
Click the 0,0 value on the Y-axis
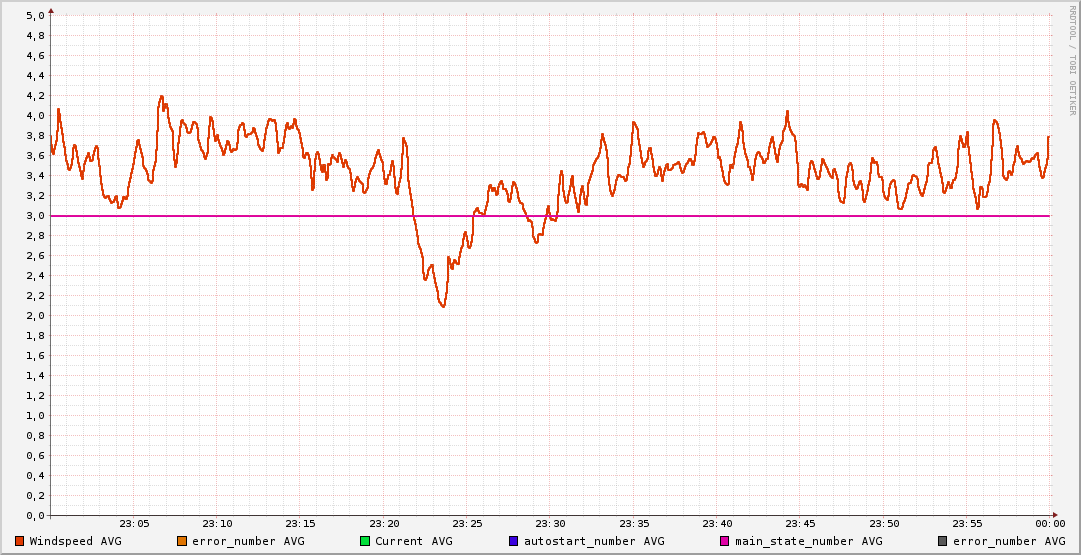click(35, 516)
